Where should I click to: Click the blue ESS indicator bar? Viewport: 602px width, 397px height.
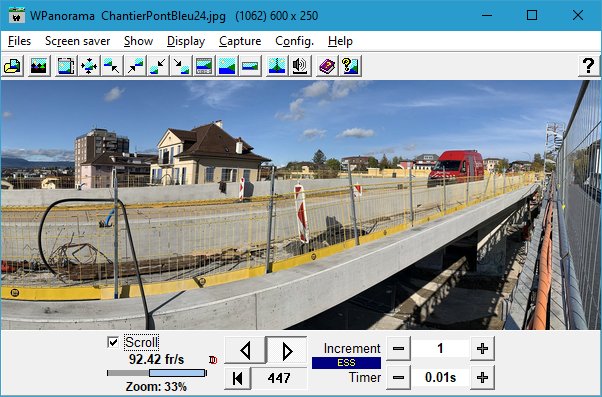click(x=346, y=363)
